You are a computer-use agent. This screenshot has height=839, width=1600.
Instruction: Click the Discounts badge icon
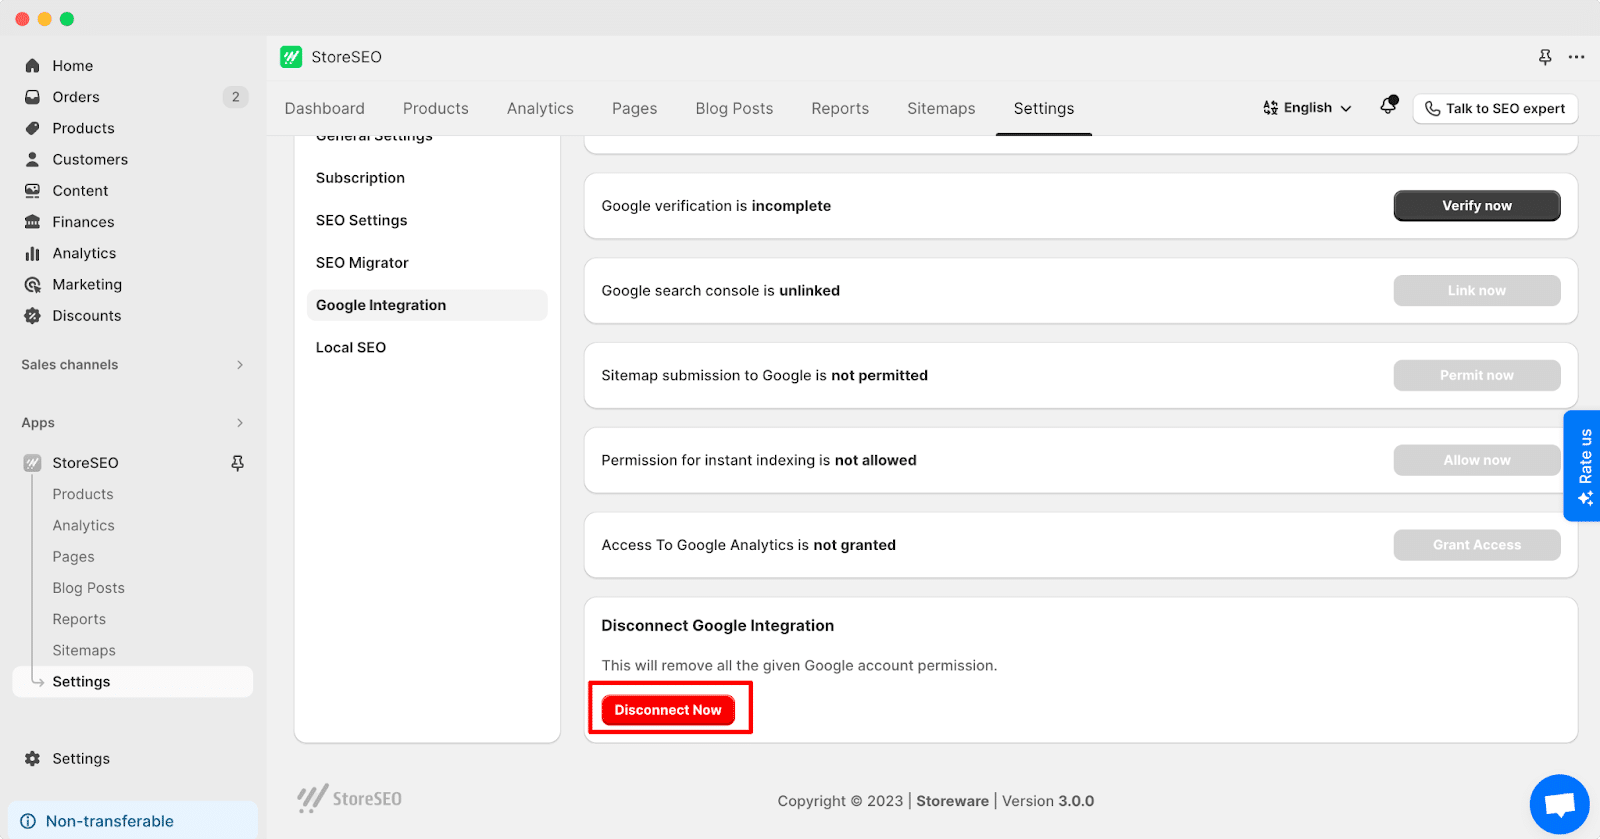(x=32, y=316)
